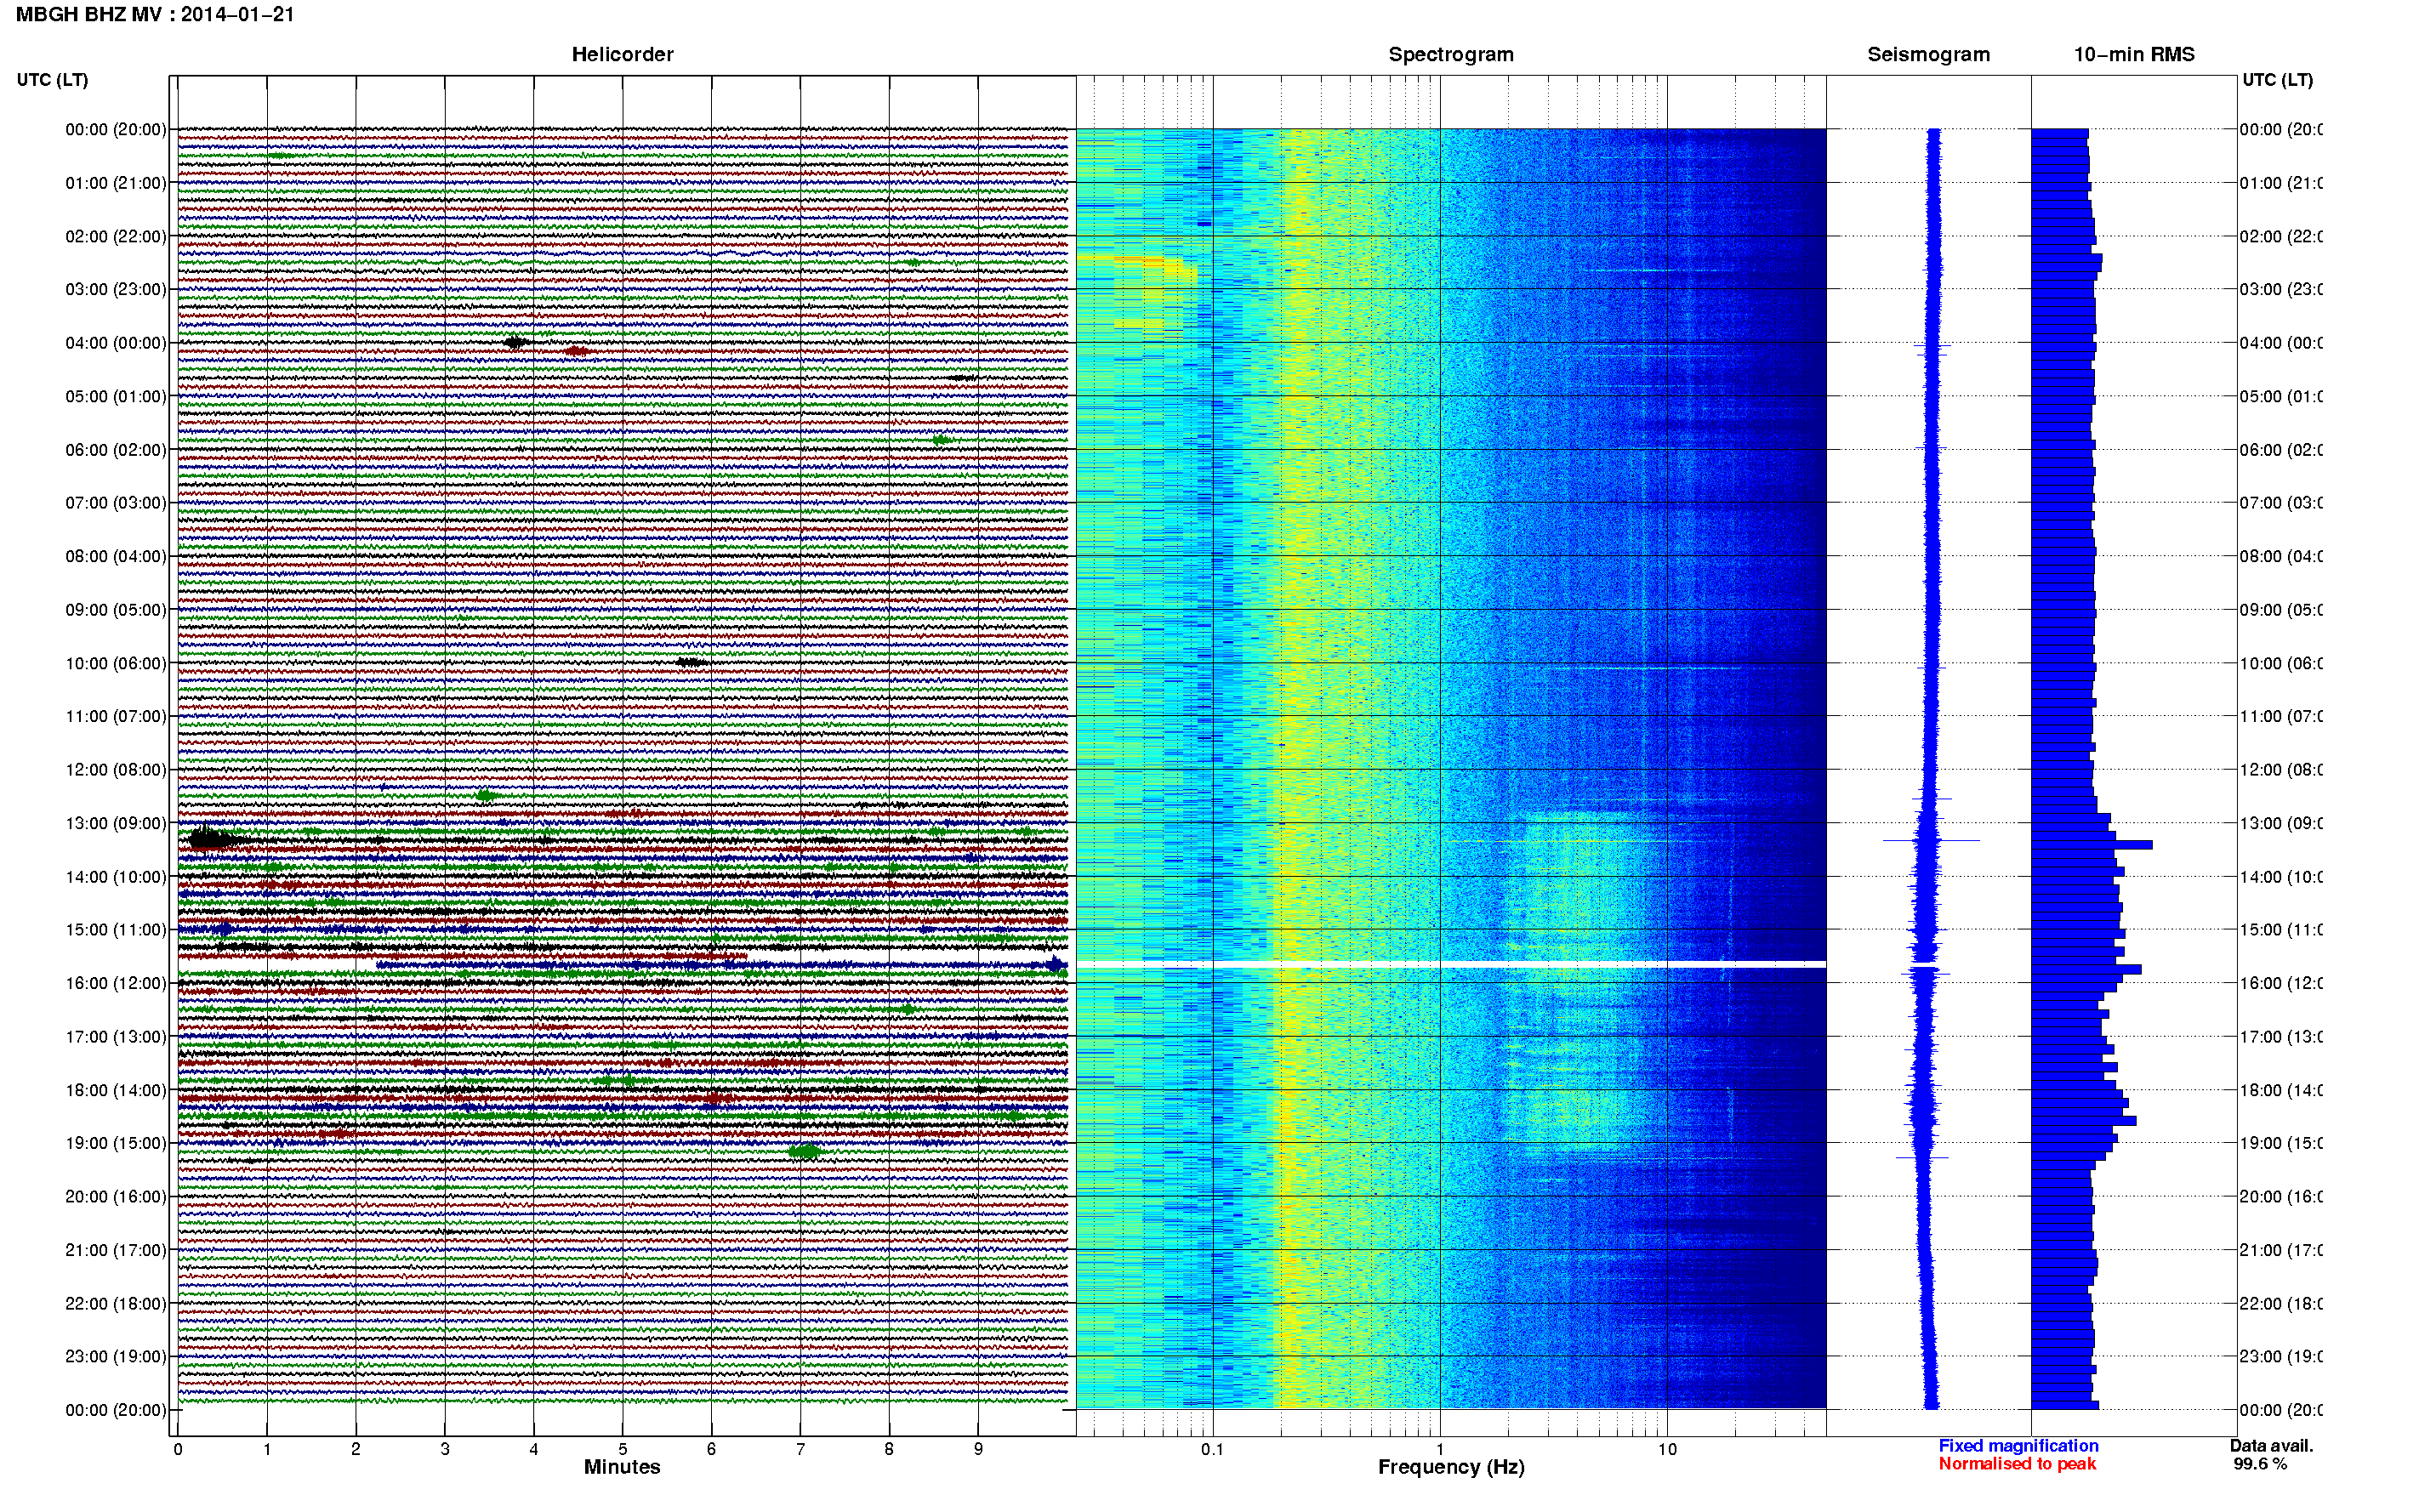Click the left 11:00 (07:00) time label
Image resolution: width=2419 pixels, height=1512 pixels.
pyautogui.click(x=116, y=716)
